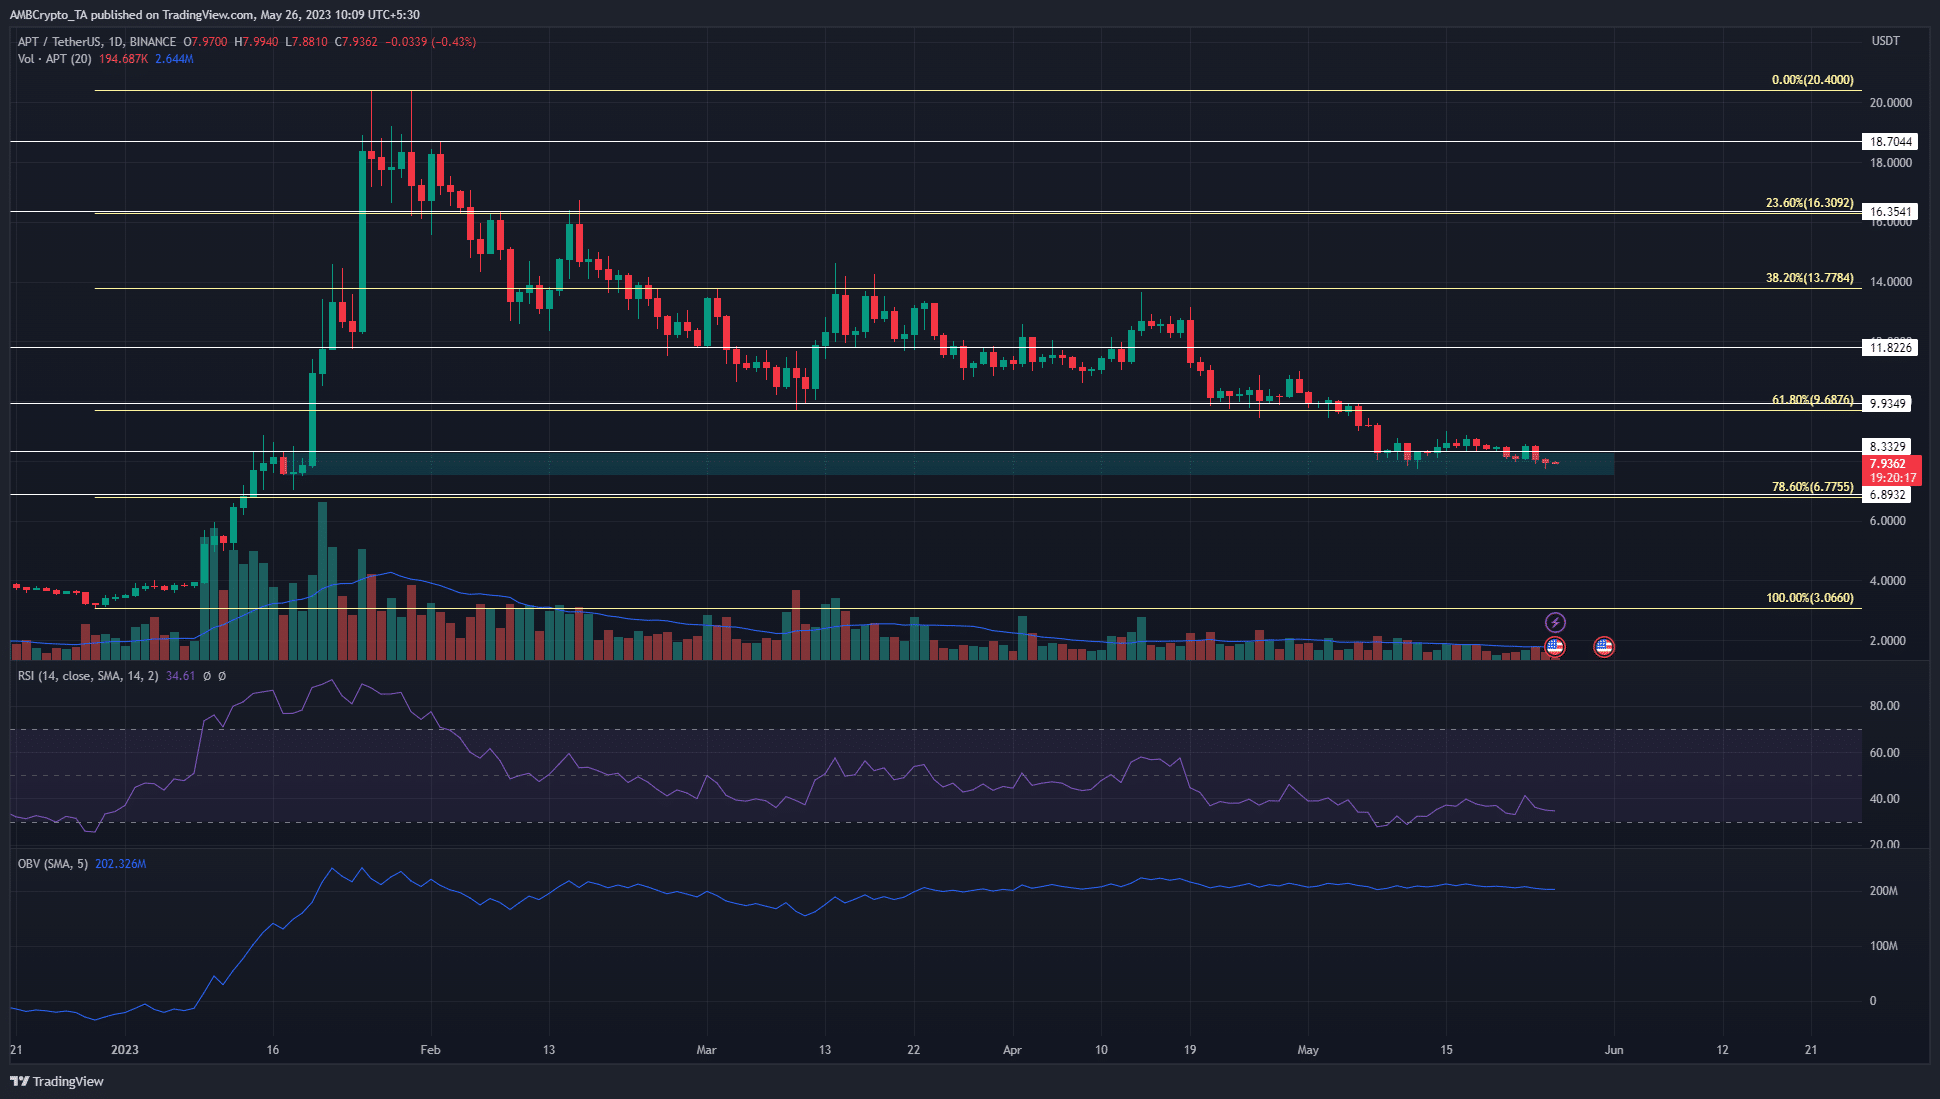This screenshot has width=1940, height=1099.
Task: Click the change value −0.0339 (−0.43%)
Action: (431, 42)
